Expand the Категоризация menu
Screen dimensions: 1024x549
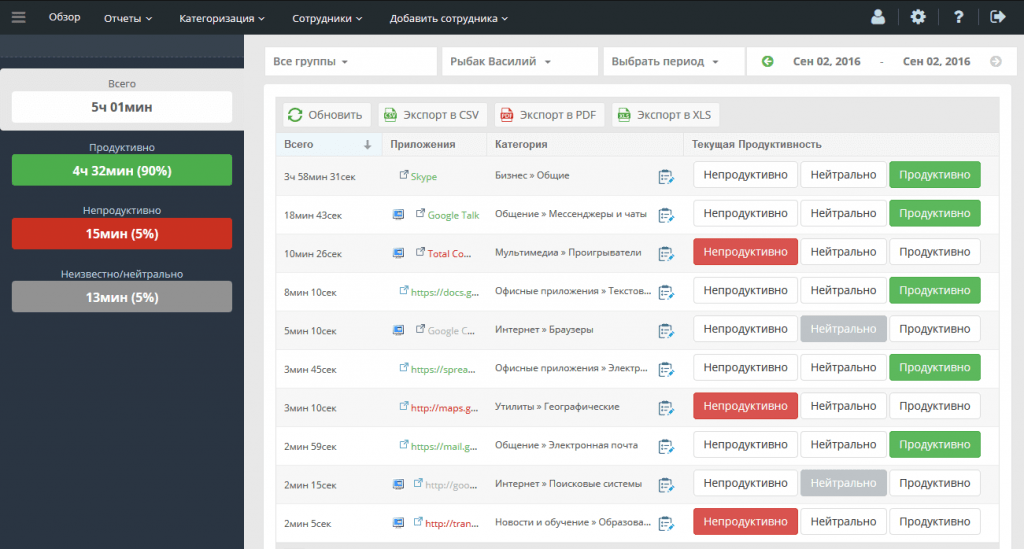pos(222,18)
